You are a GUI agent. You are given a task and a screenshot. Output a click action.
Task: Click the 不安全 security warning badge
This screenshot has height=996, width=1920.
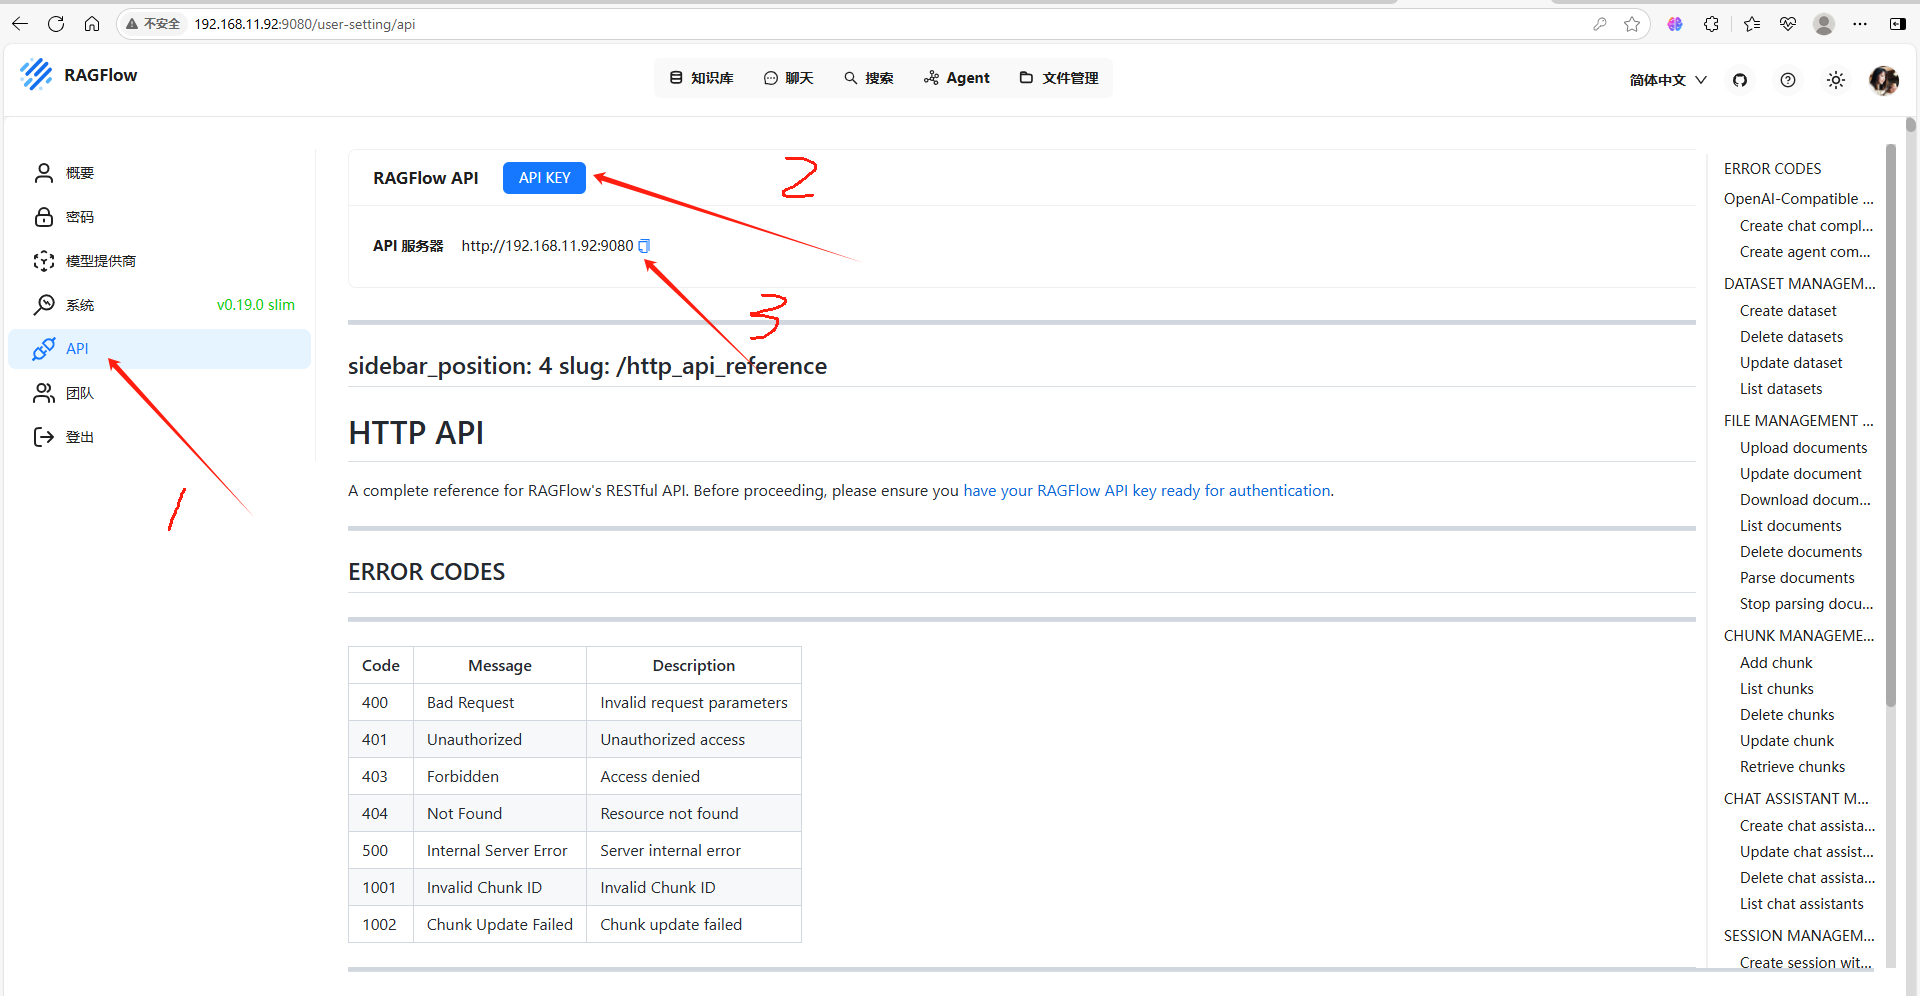click(x=153, y=24)
